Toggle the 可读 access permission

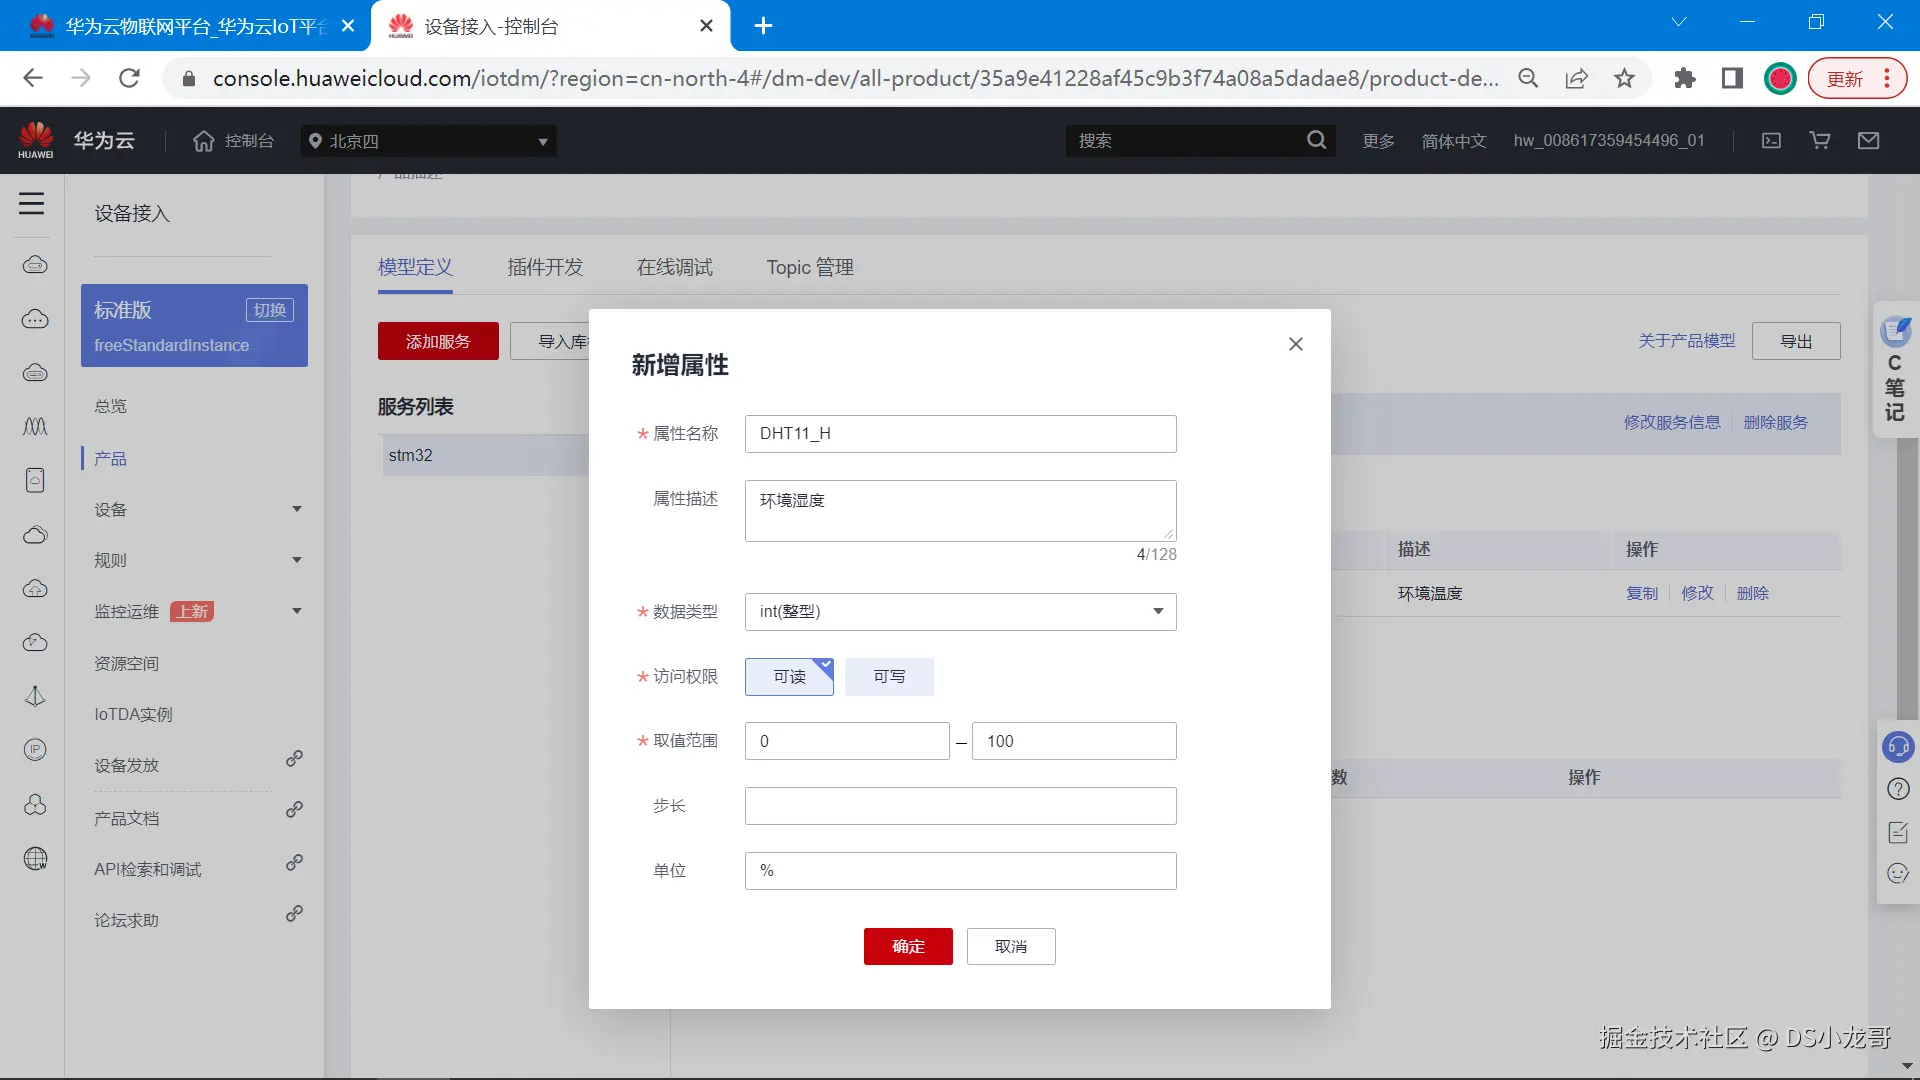click(x=789, y=677)
